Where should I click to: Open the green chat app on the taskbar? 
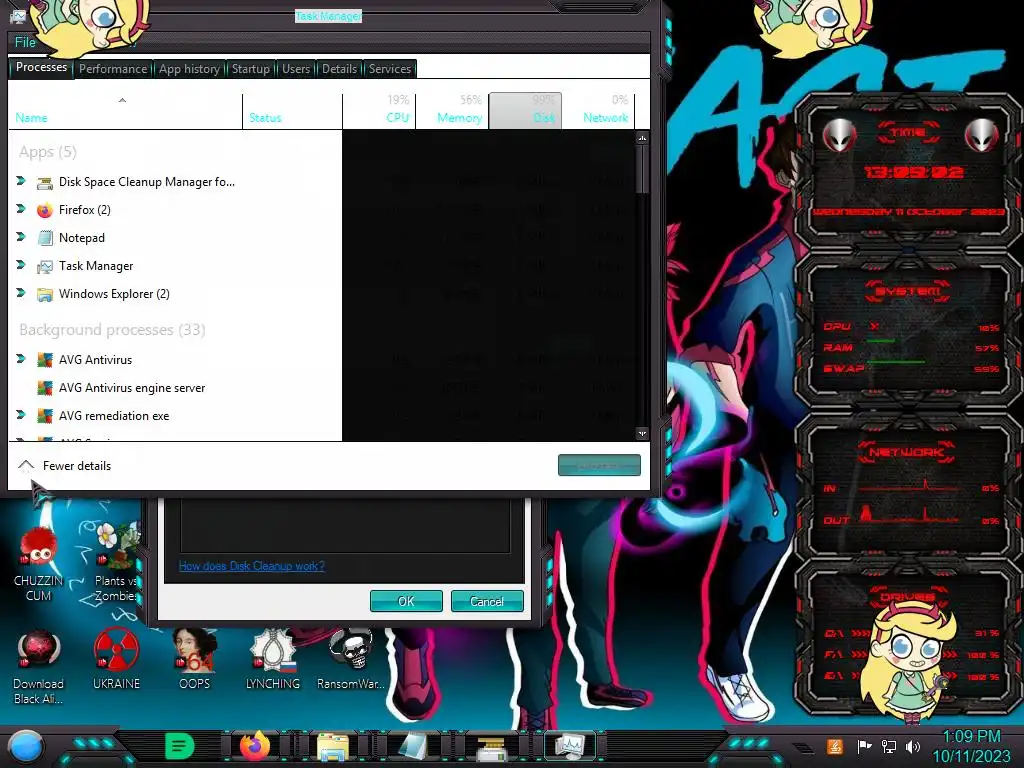pyautogui.click(x=180, y=746)
